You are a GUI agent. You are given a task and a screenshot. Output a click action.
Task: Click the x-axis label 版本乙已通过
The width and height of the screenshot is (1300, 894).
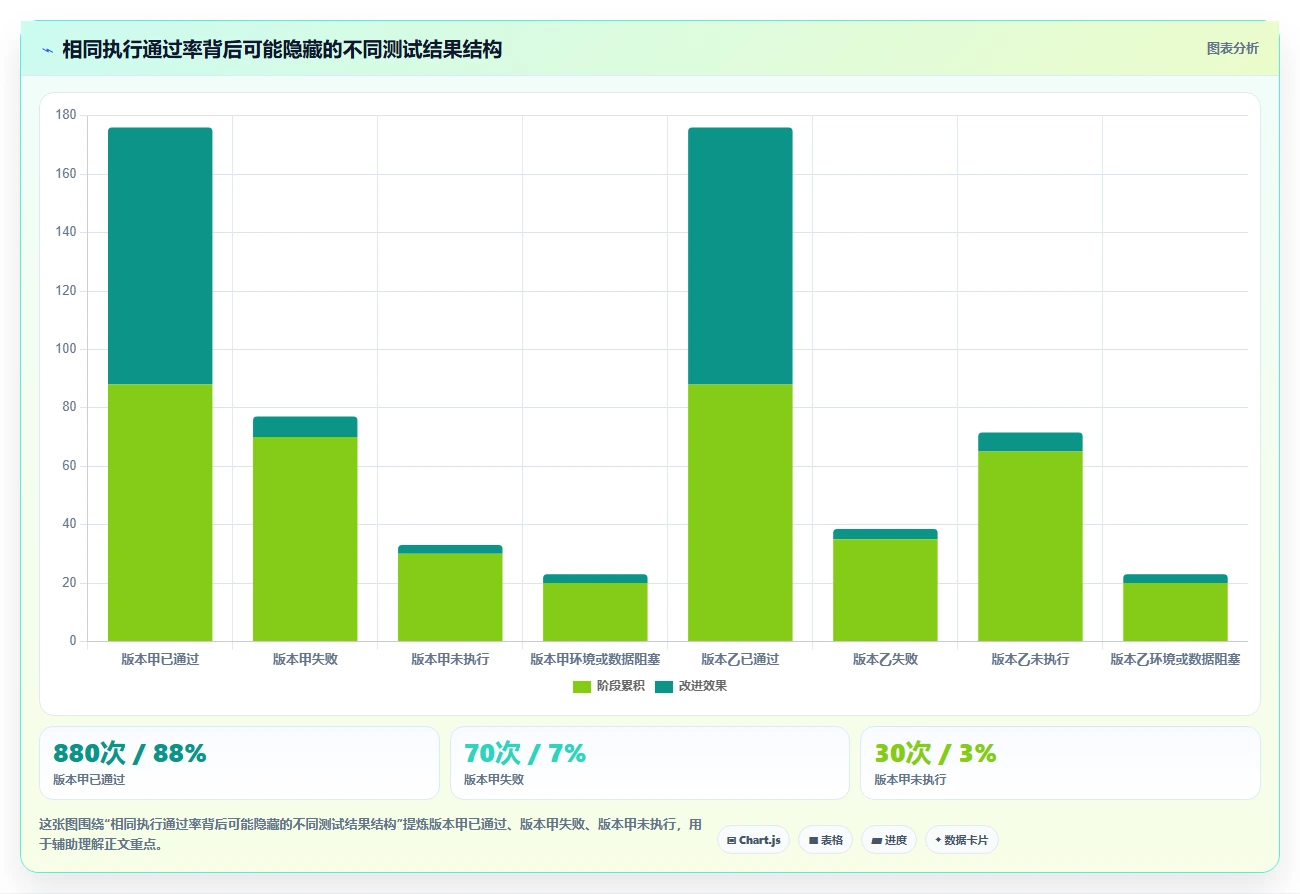tap(740, 660)
